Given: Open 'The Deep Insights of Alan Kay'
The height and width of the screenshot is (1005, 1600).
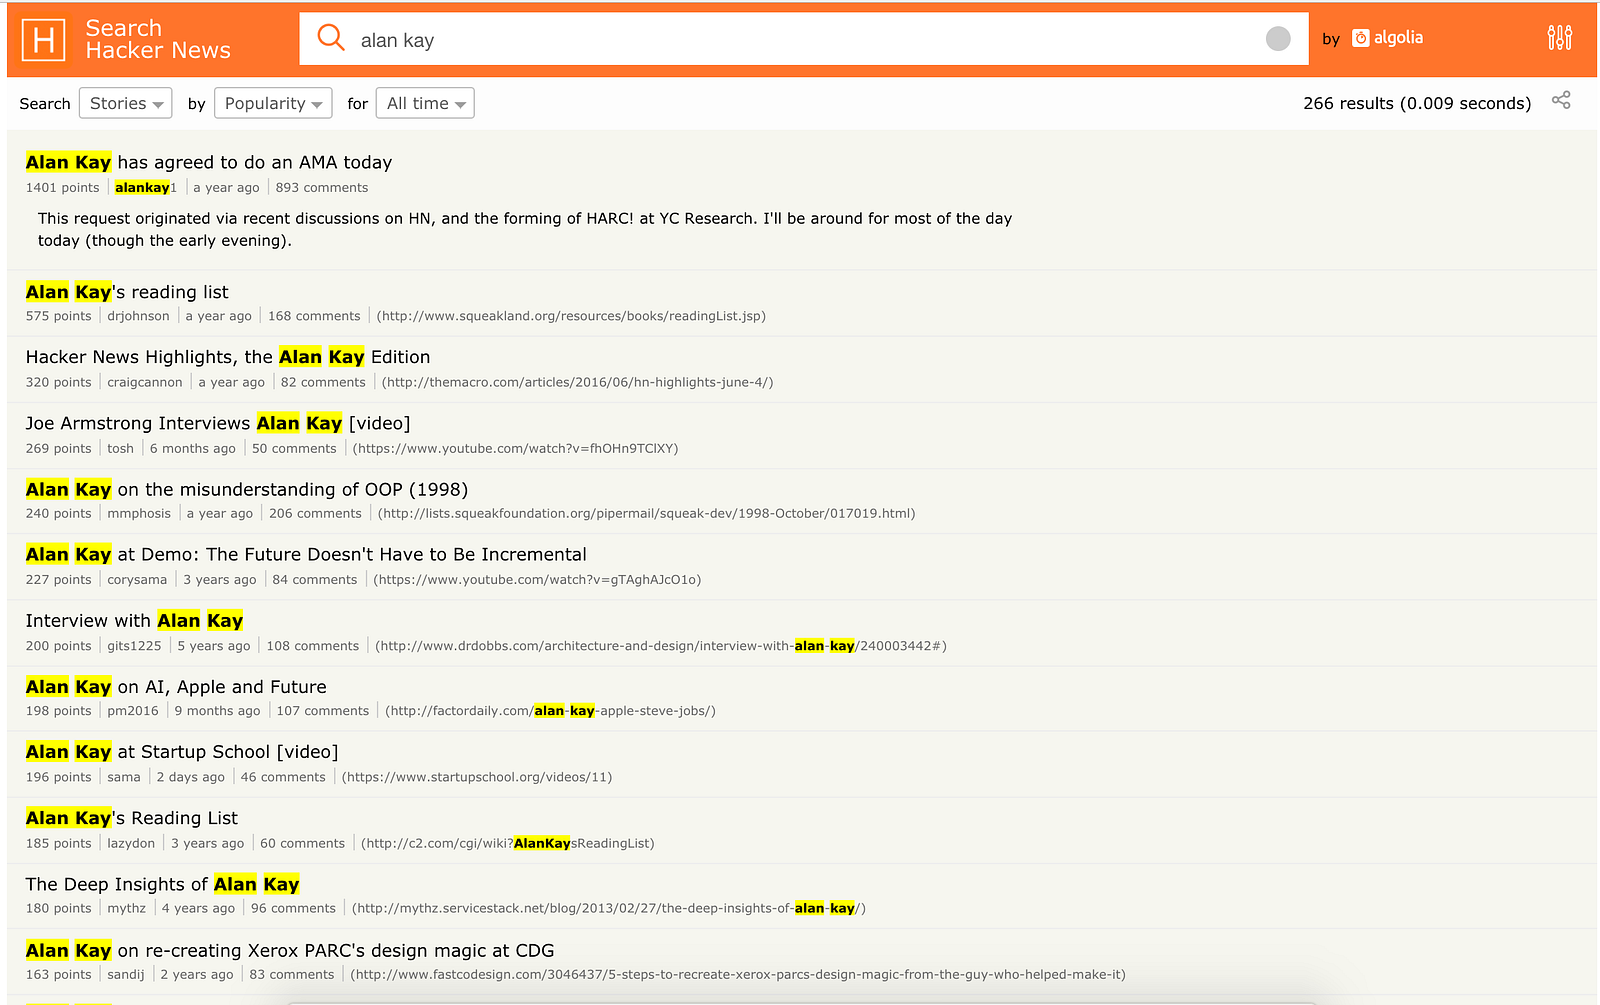Looking at the screenshot, I should click(162, 884).
